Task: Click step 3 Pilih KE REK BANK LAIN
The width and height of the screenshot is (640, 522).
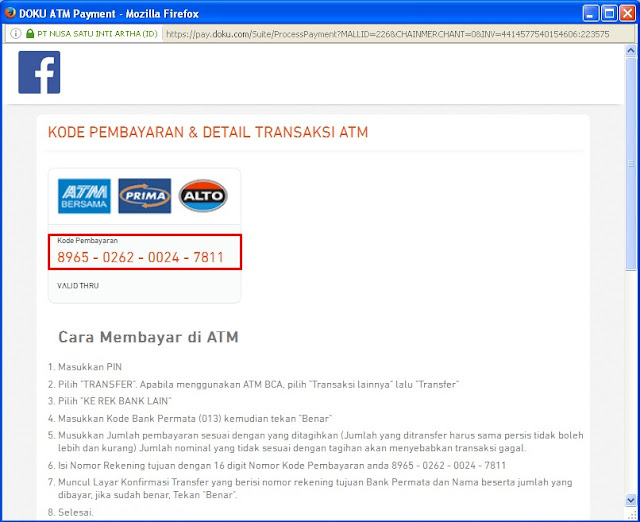Action: pyautogui.click(x=109, y=401)
